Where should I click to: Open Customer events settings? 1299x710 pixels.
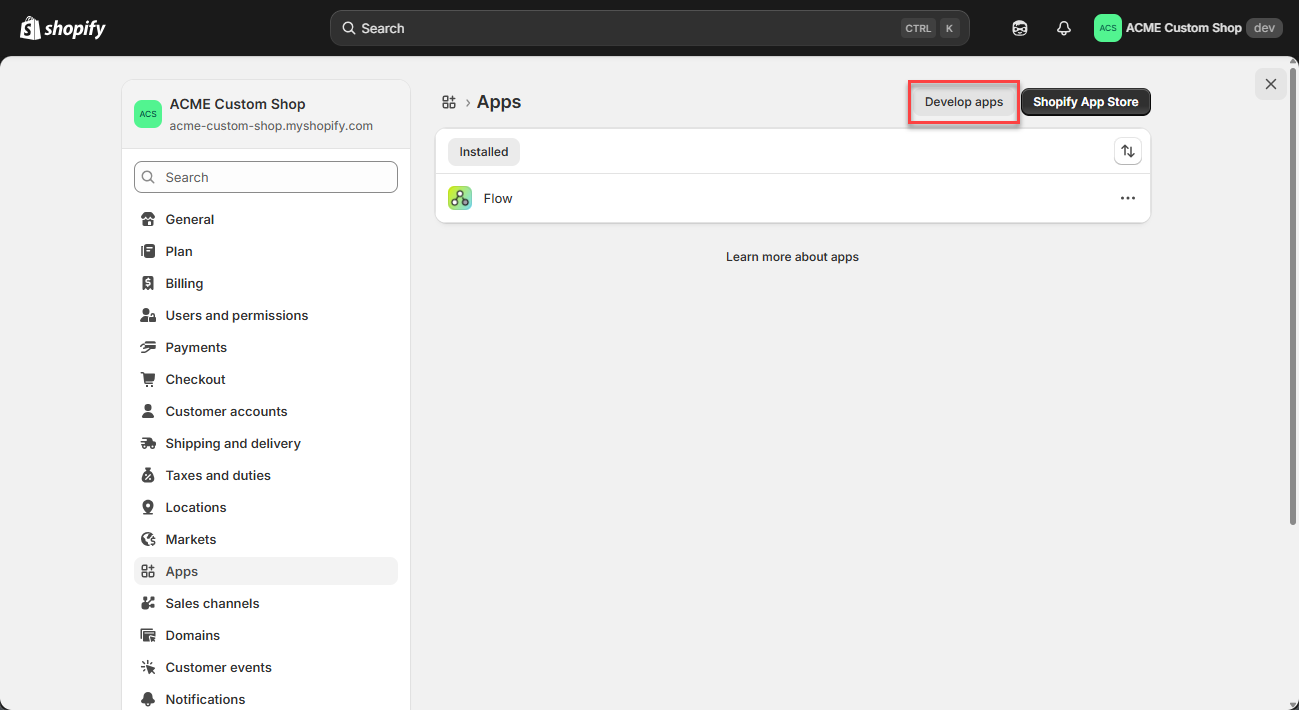(x=266, y=667)
